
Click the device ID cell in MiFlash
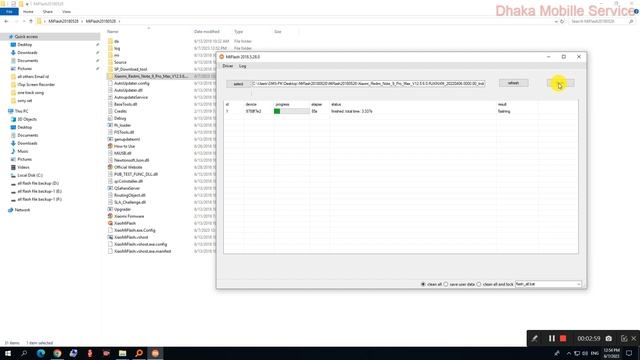pyautogui.click(x=253, y=111)
